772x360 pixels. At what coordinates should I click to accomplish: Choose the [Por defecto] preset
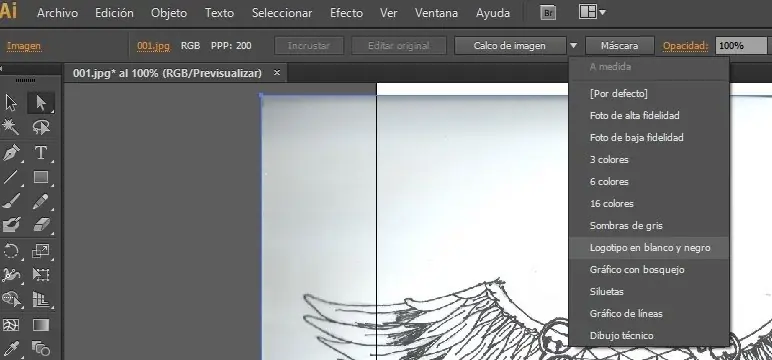648,94
